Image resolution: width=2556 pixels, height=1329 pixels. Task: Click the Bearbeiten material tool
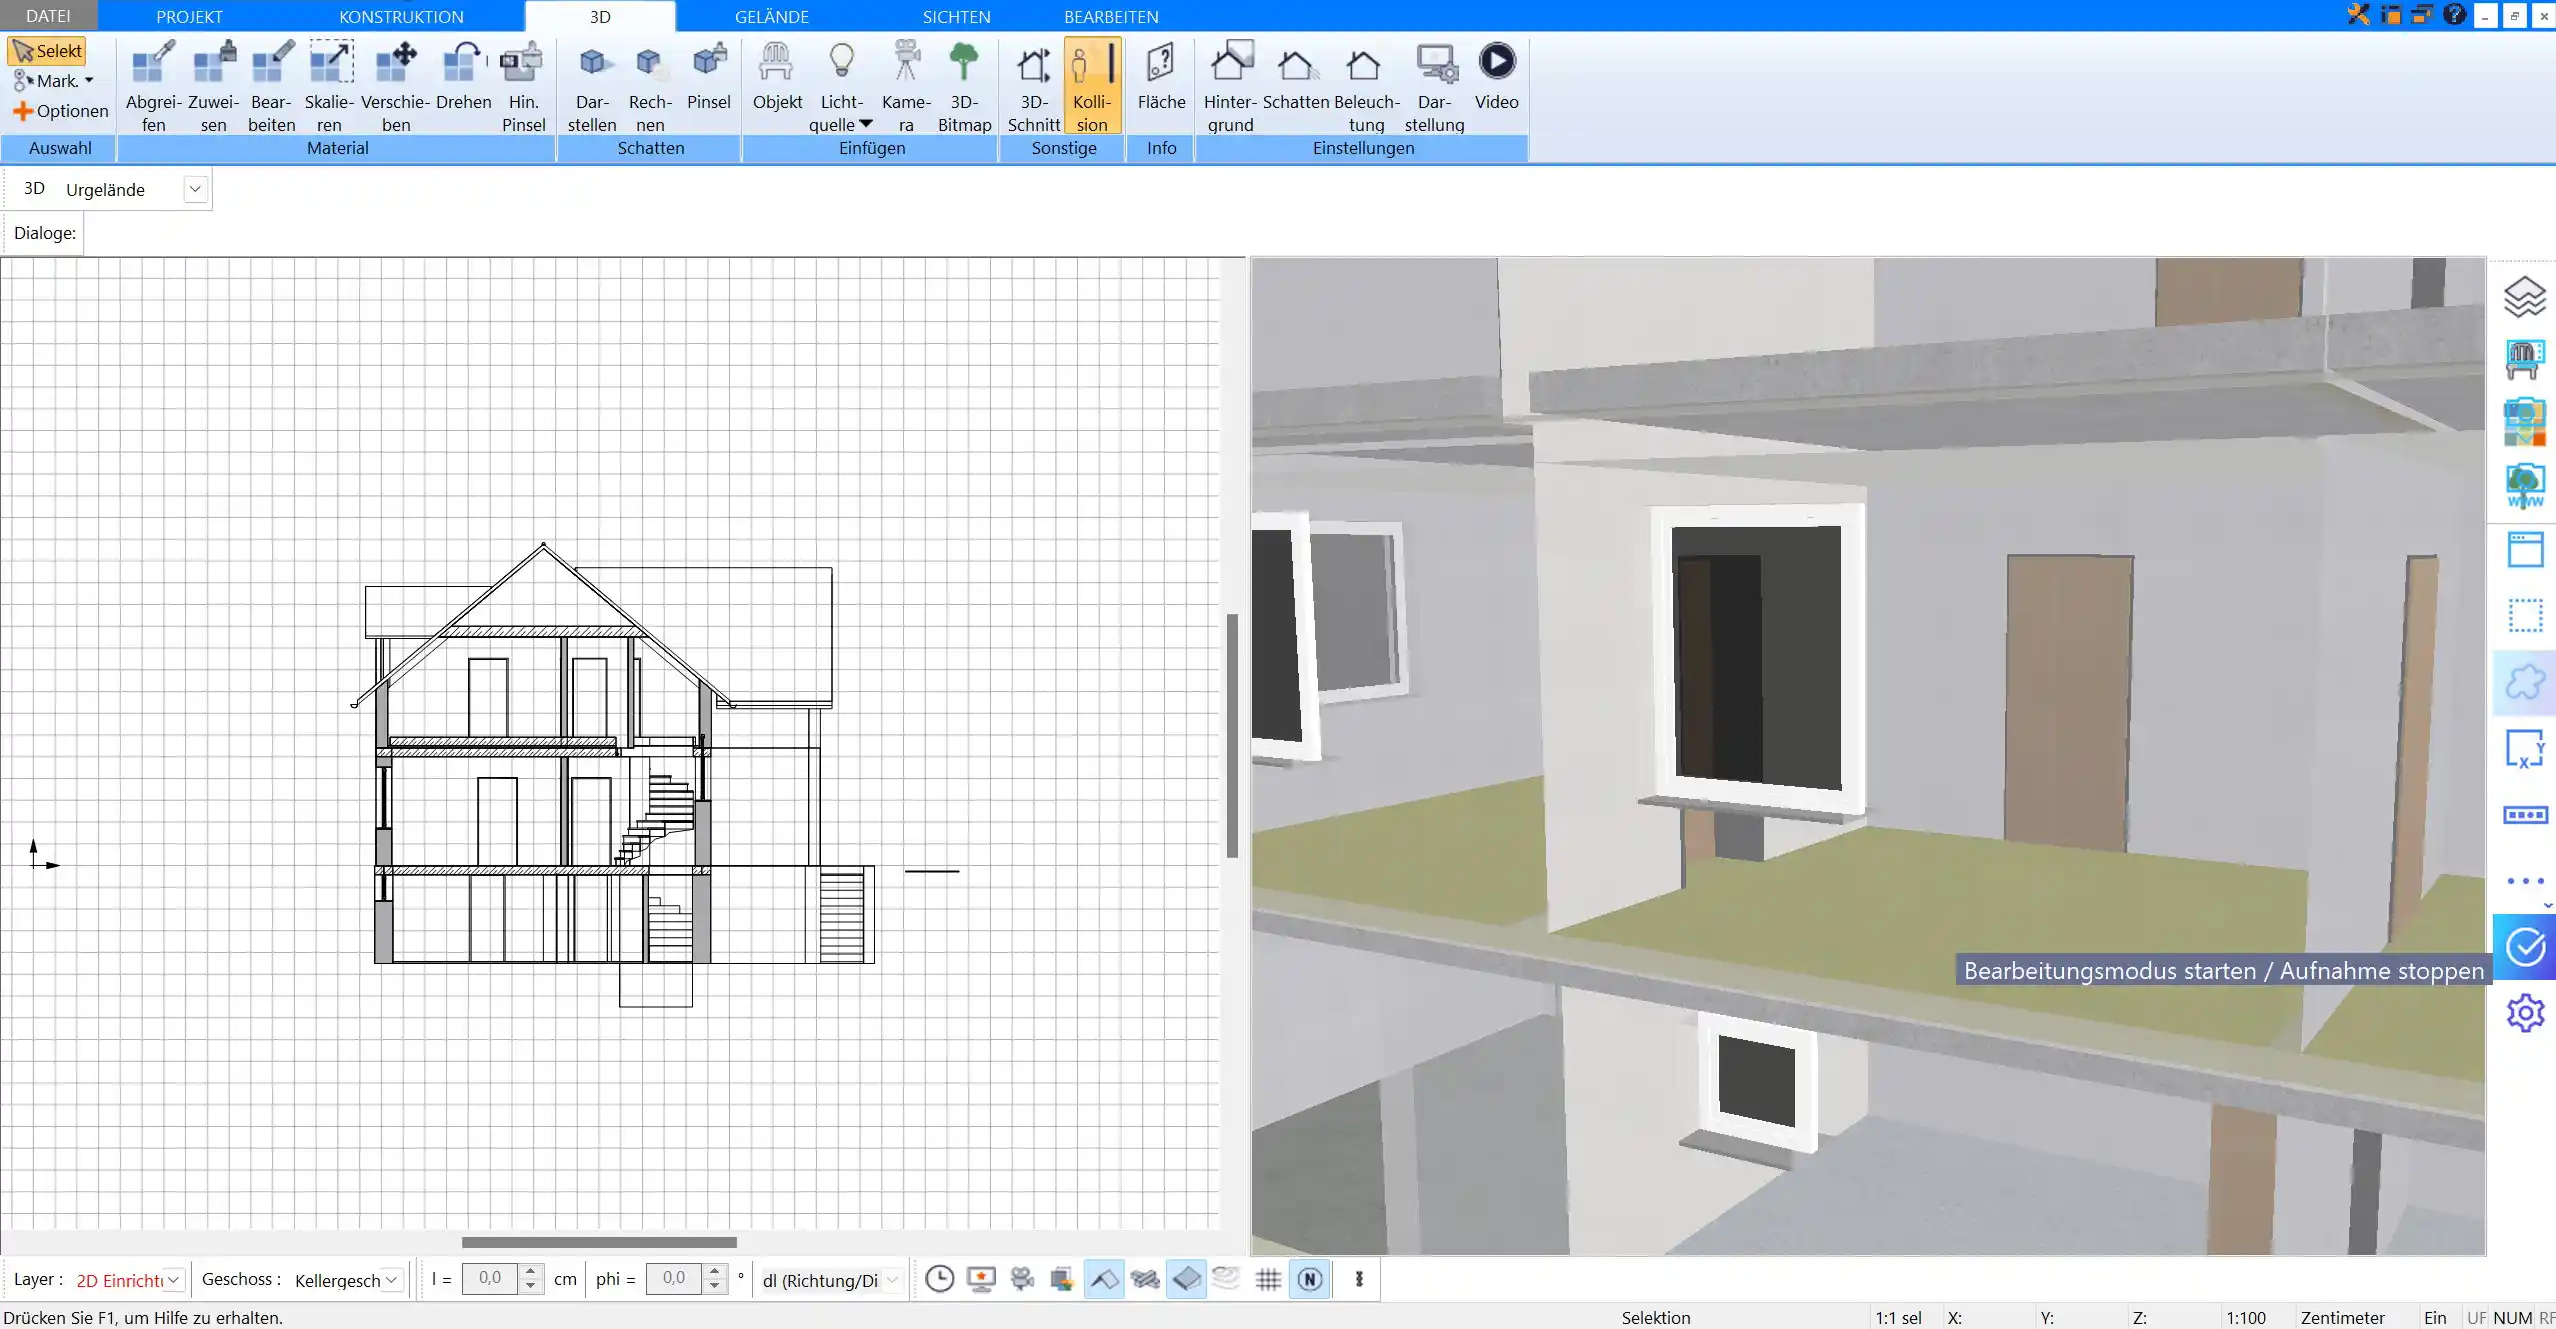(x=271, y=86)
